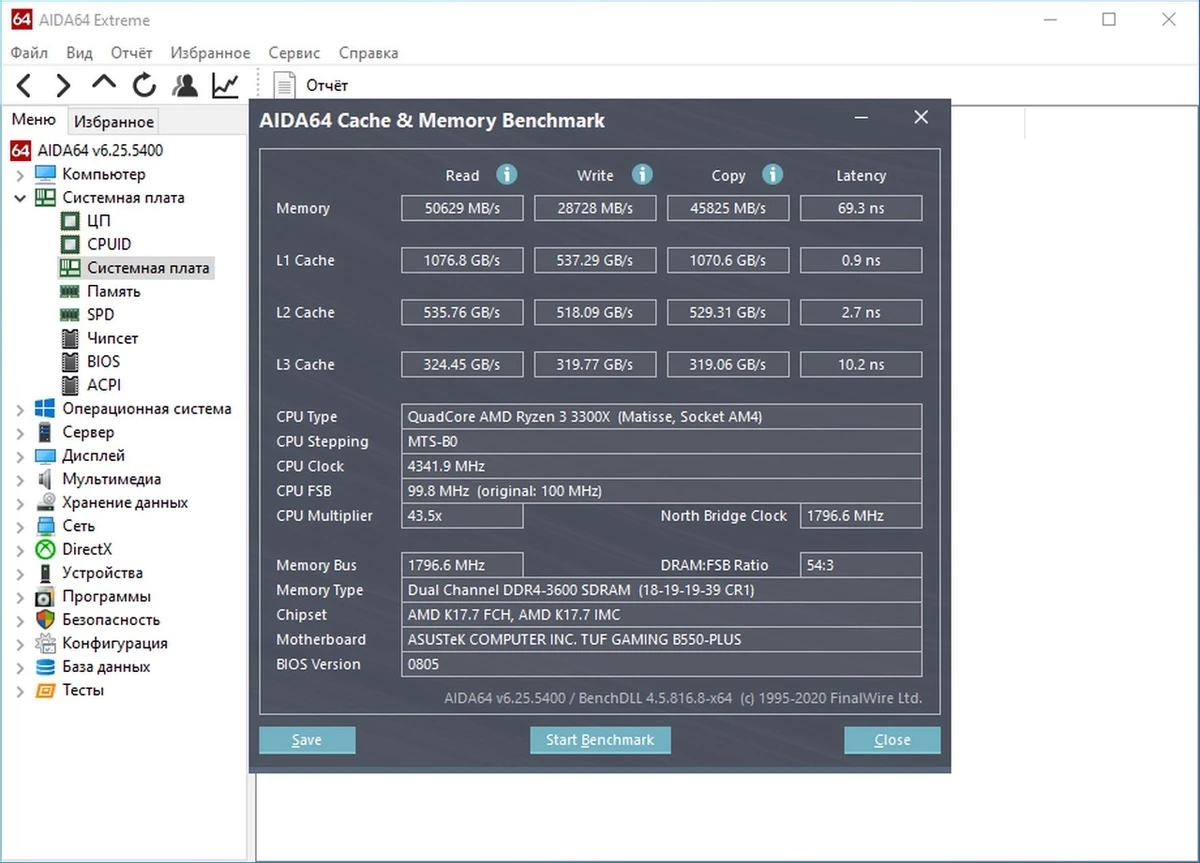Click the Close button in benchmark dialog
Viewport: 1200px width, 863px height.
pos(892,740)
